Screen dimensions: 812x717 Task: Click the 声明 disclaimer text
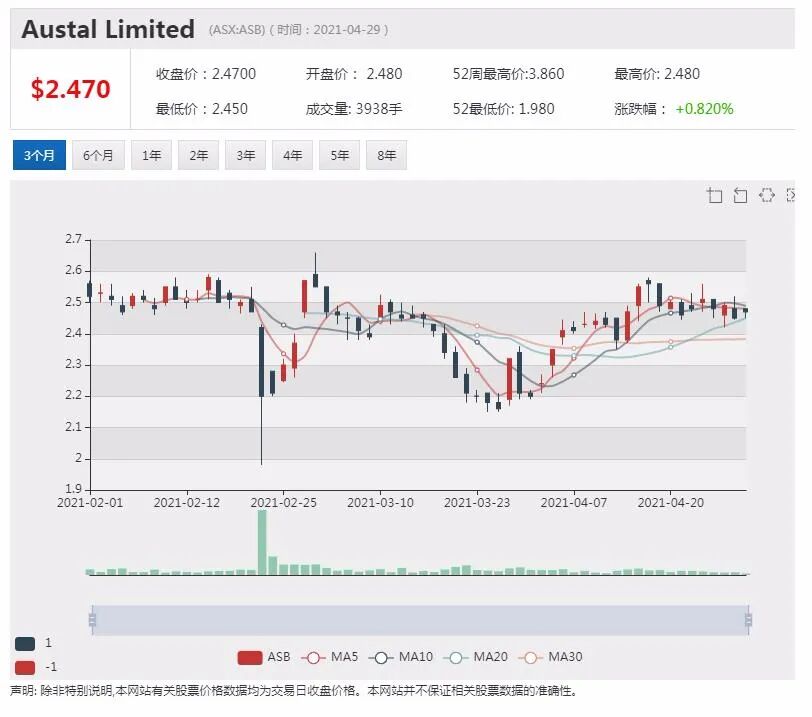(x=294, y=691)
